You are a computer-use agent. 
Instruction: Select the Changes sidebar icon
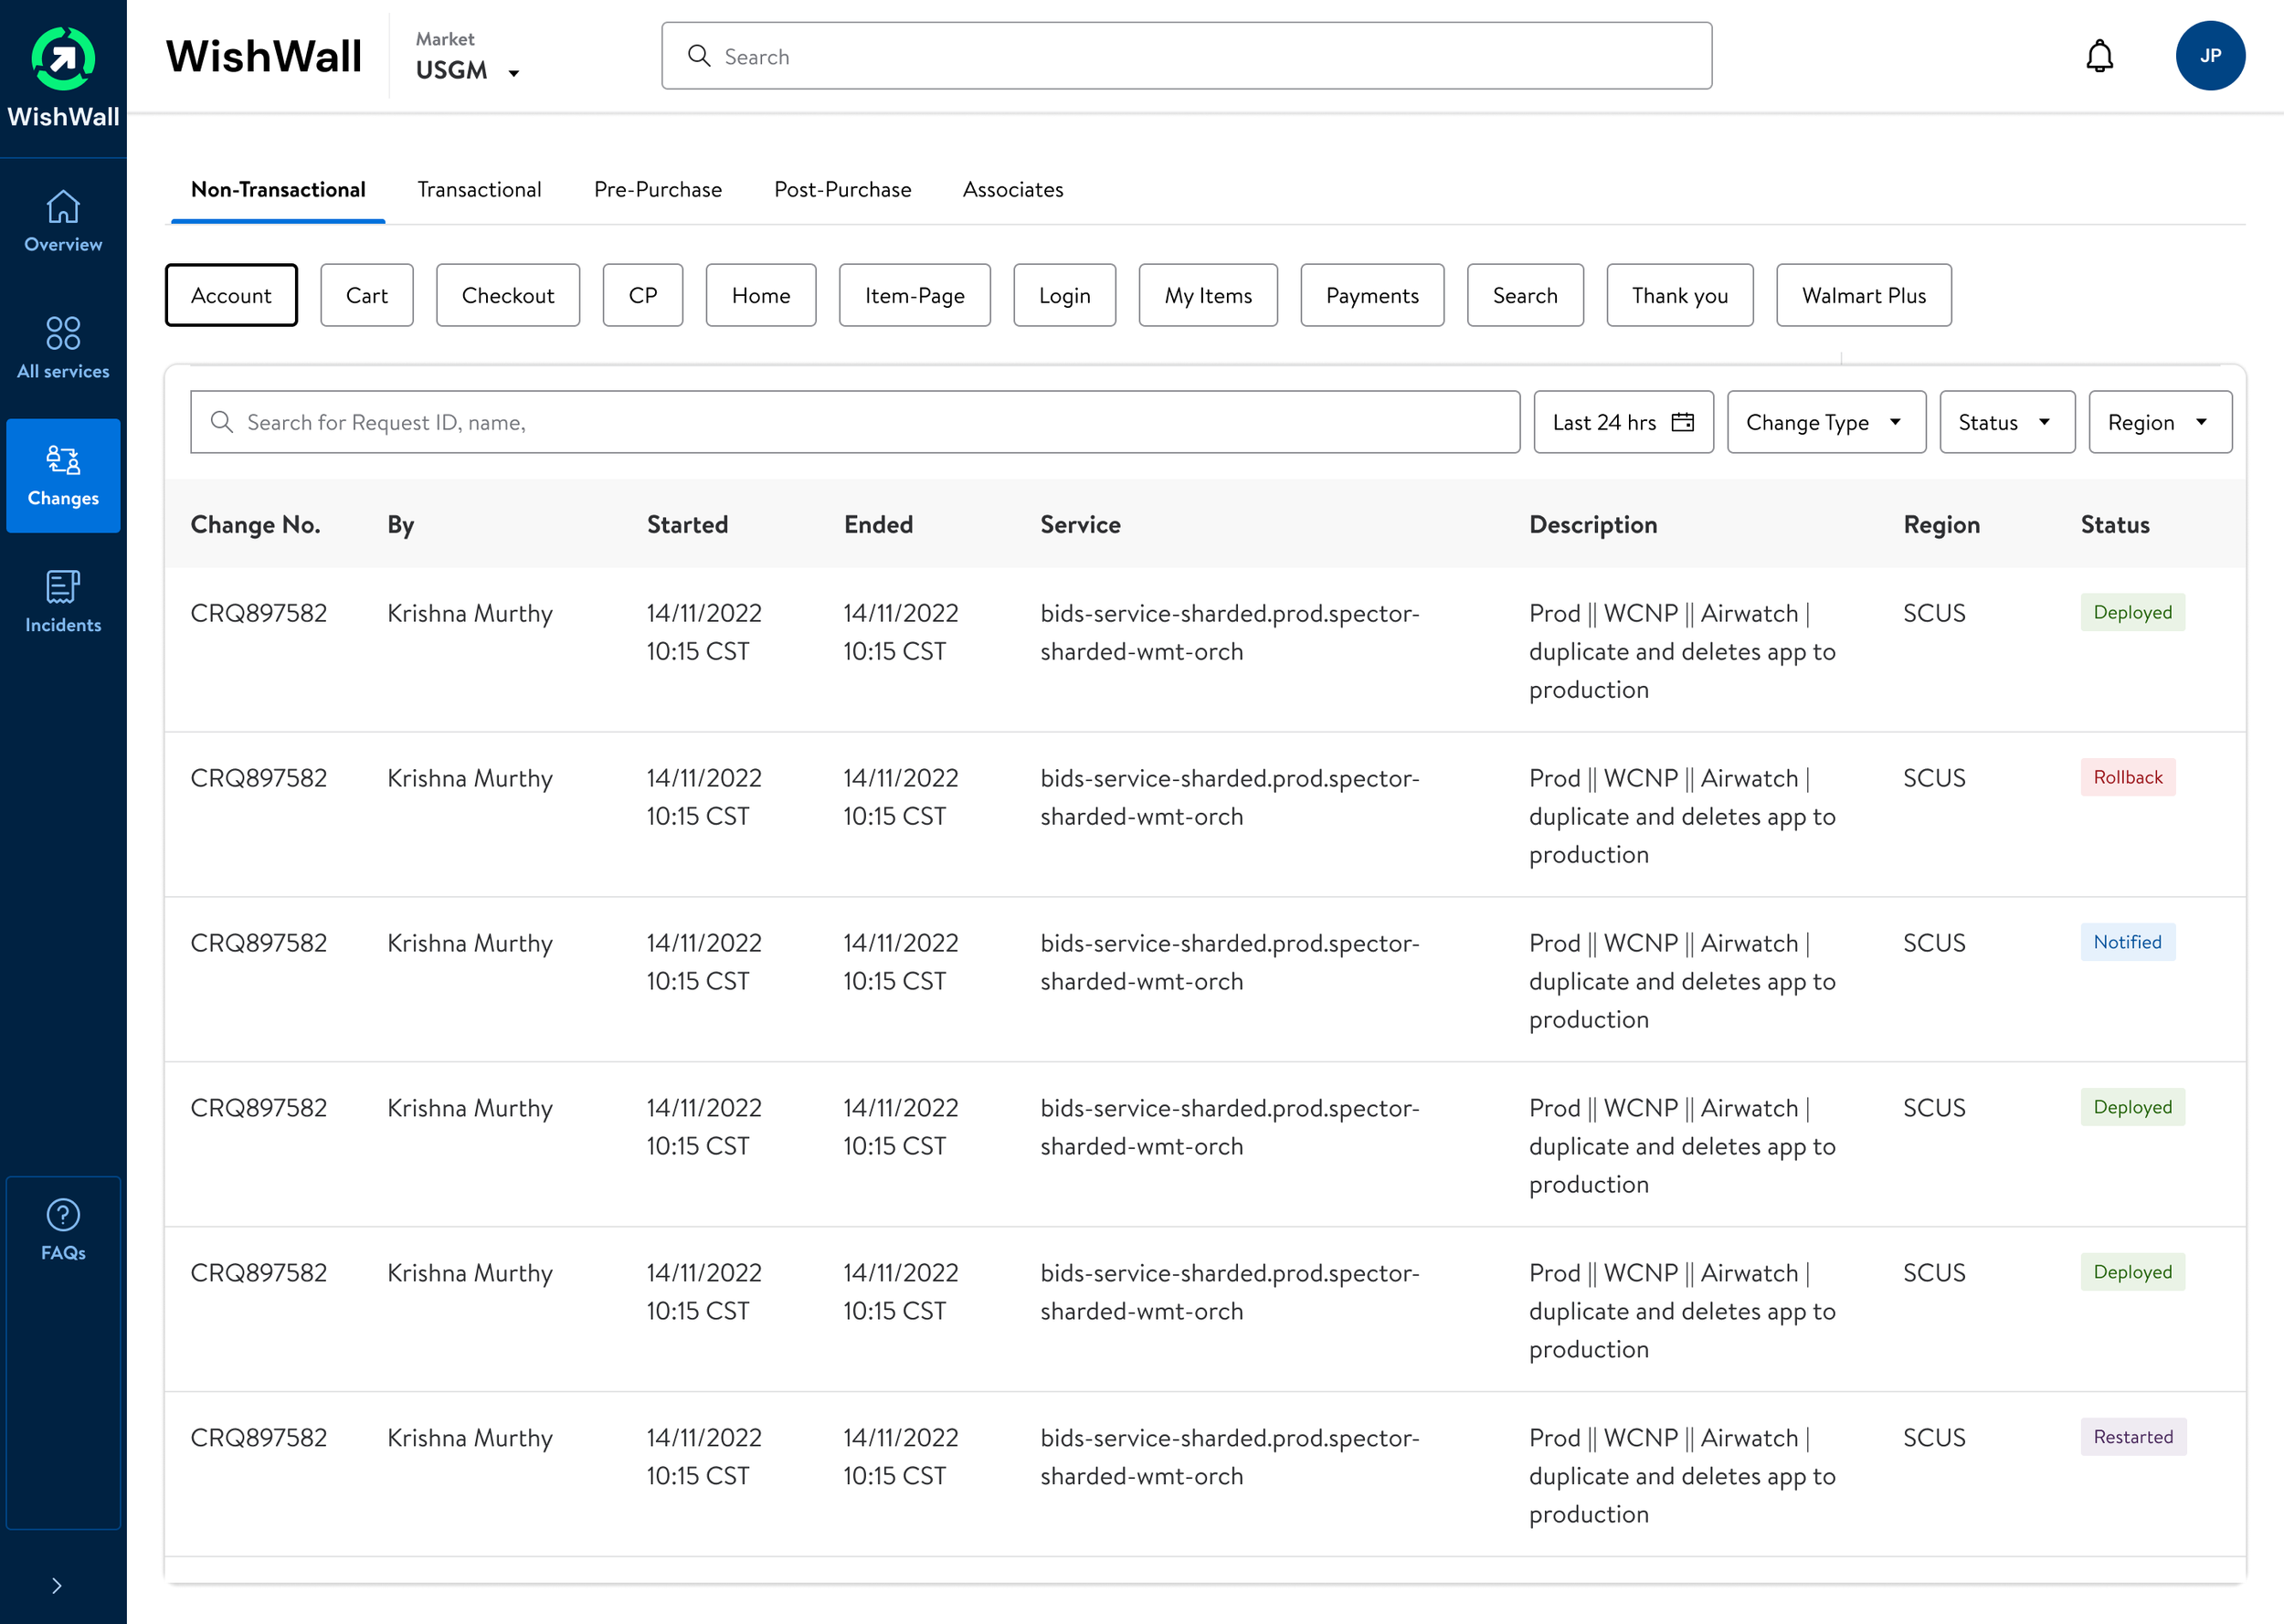click(63, 460)
